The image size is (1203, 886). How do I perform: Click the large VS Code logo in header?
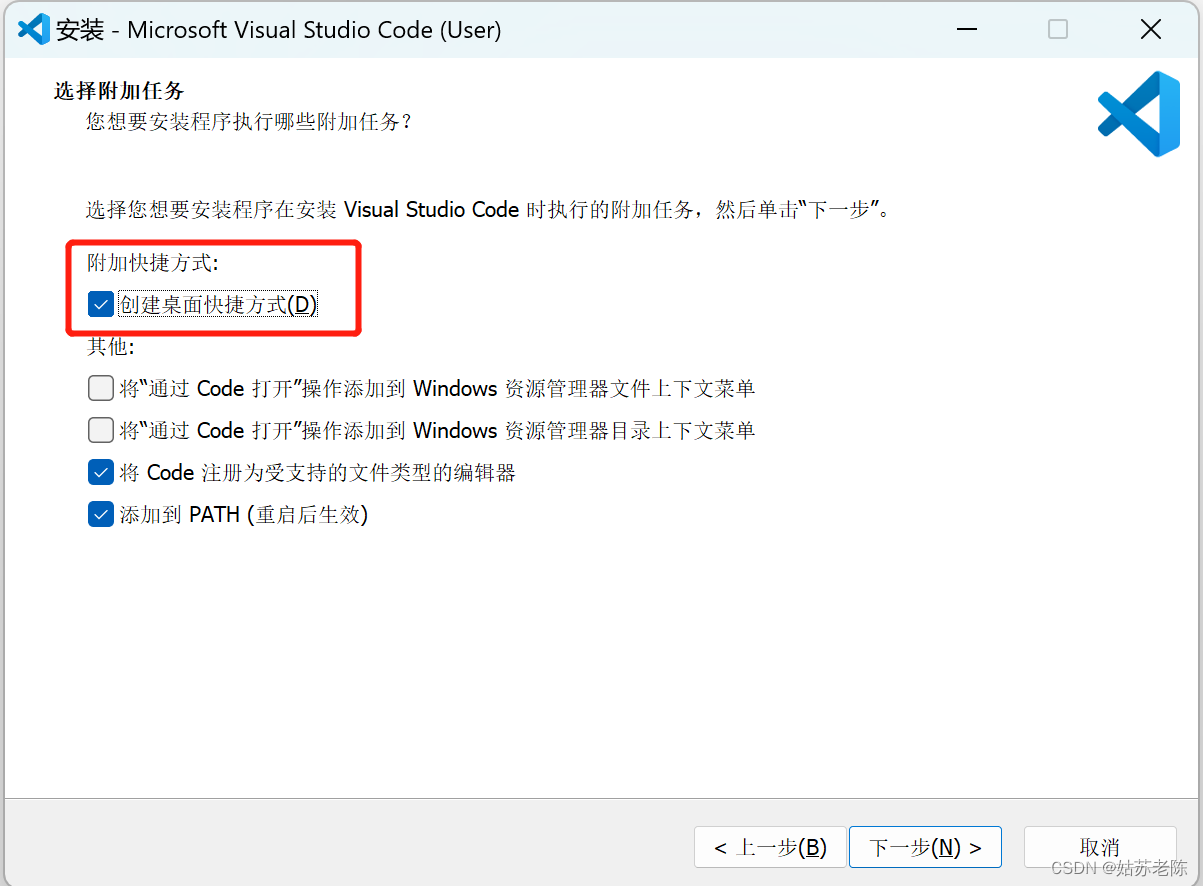click(1139, 114)
